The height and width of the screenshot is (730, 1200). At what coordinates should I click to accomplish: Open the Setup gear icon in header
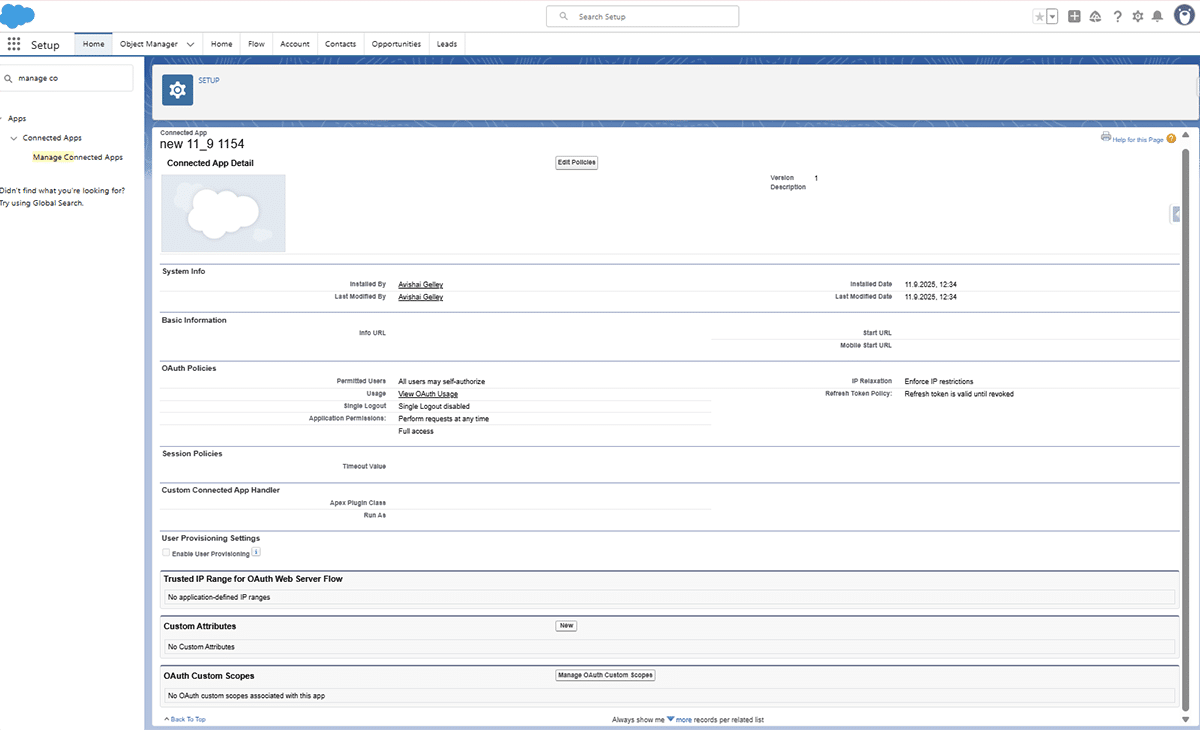[x=1137, y=17]
